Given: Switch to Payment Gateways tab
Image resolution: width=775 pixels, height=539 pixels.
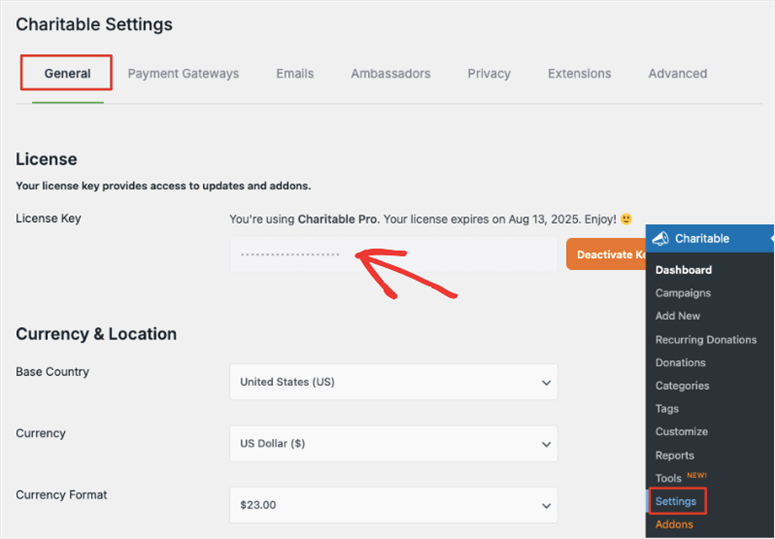Looking at the screenshot, I should 183,74.
